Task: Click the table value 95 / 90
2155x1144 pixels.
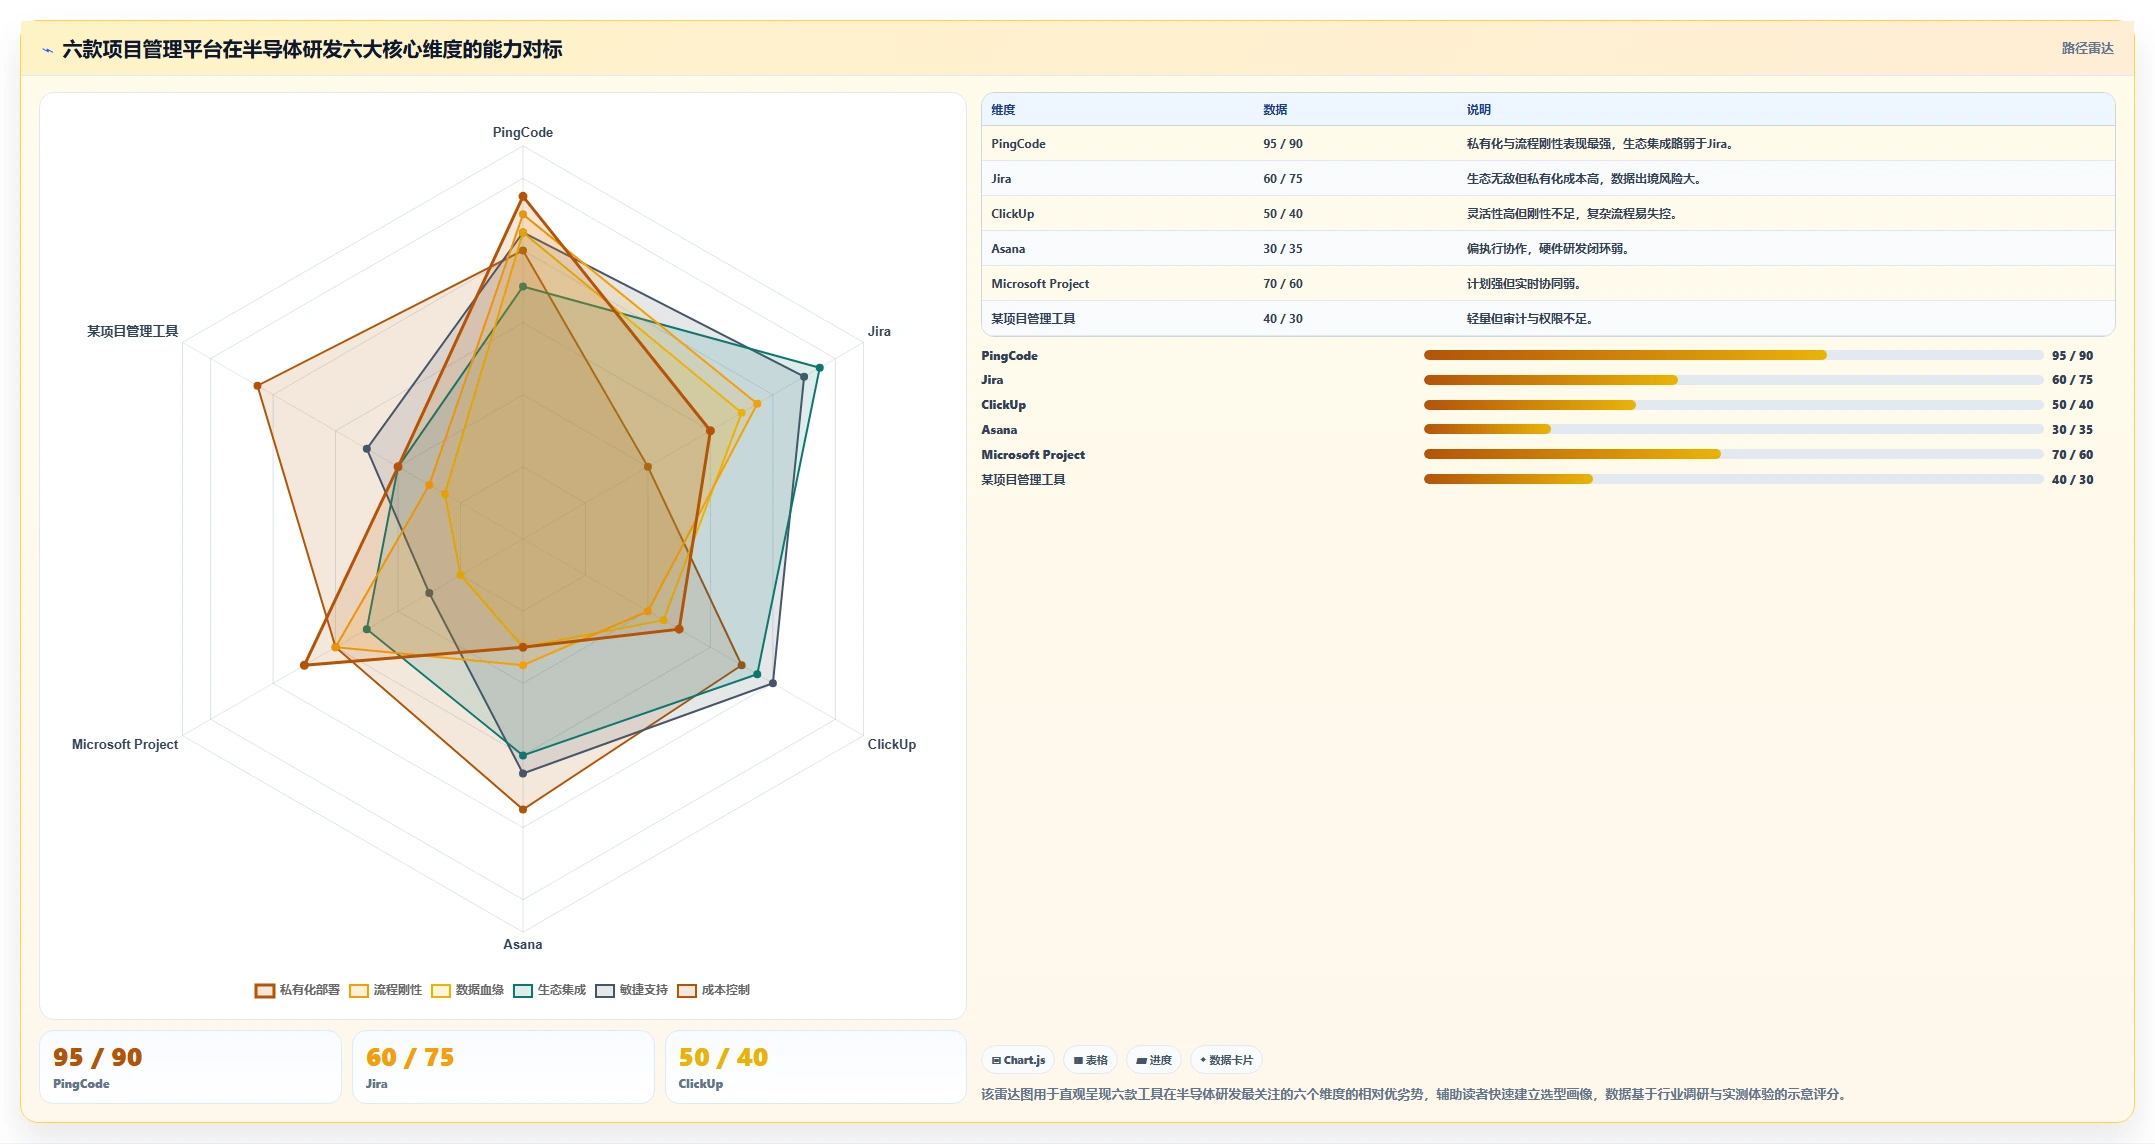Action: [x=1283, y=144]
